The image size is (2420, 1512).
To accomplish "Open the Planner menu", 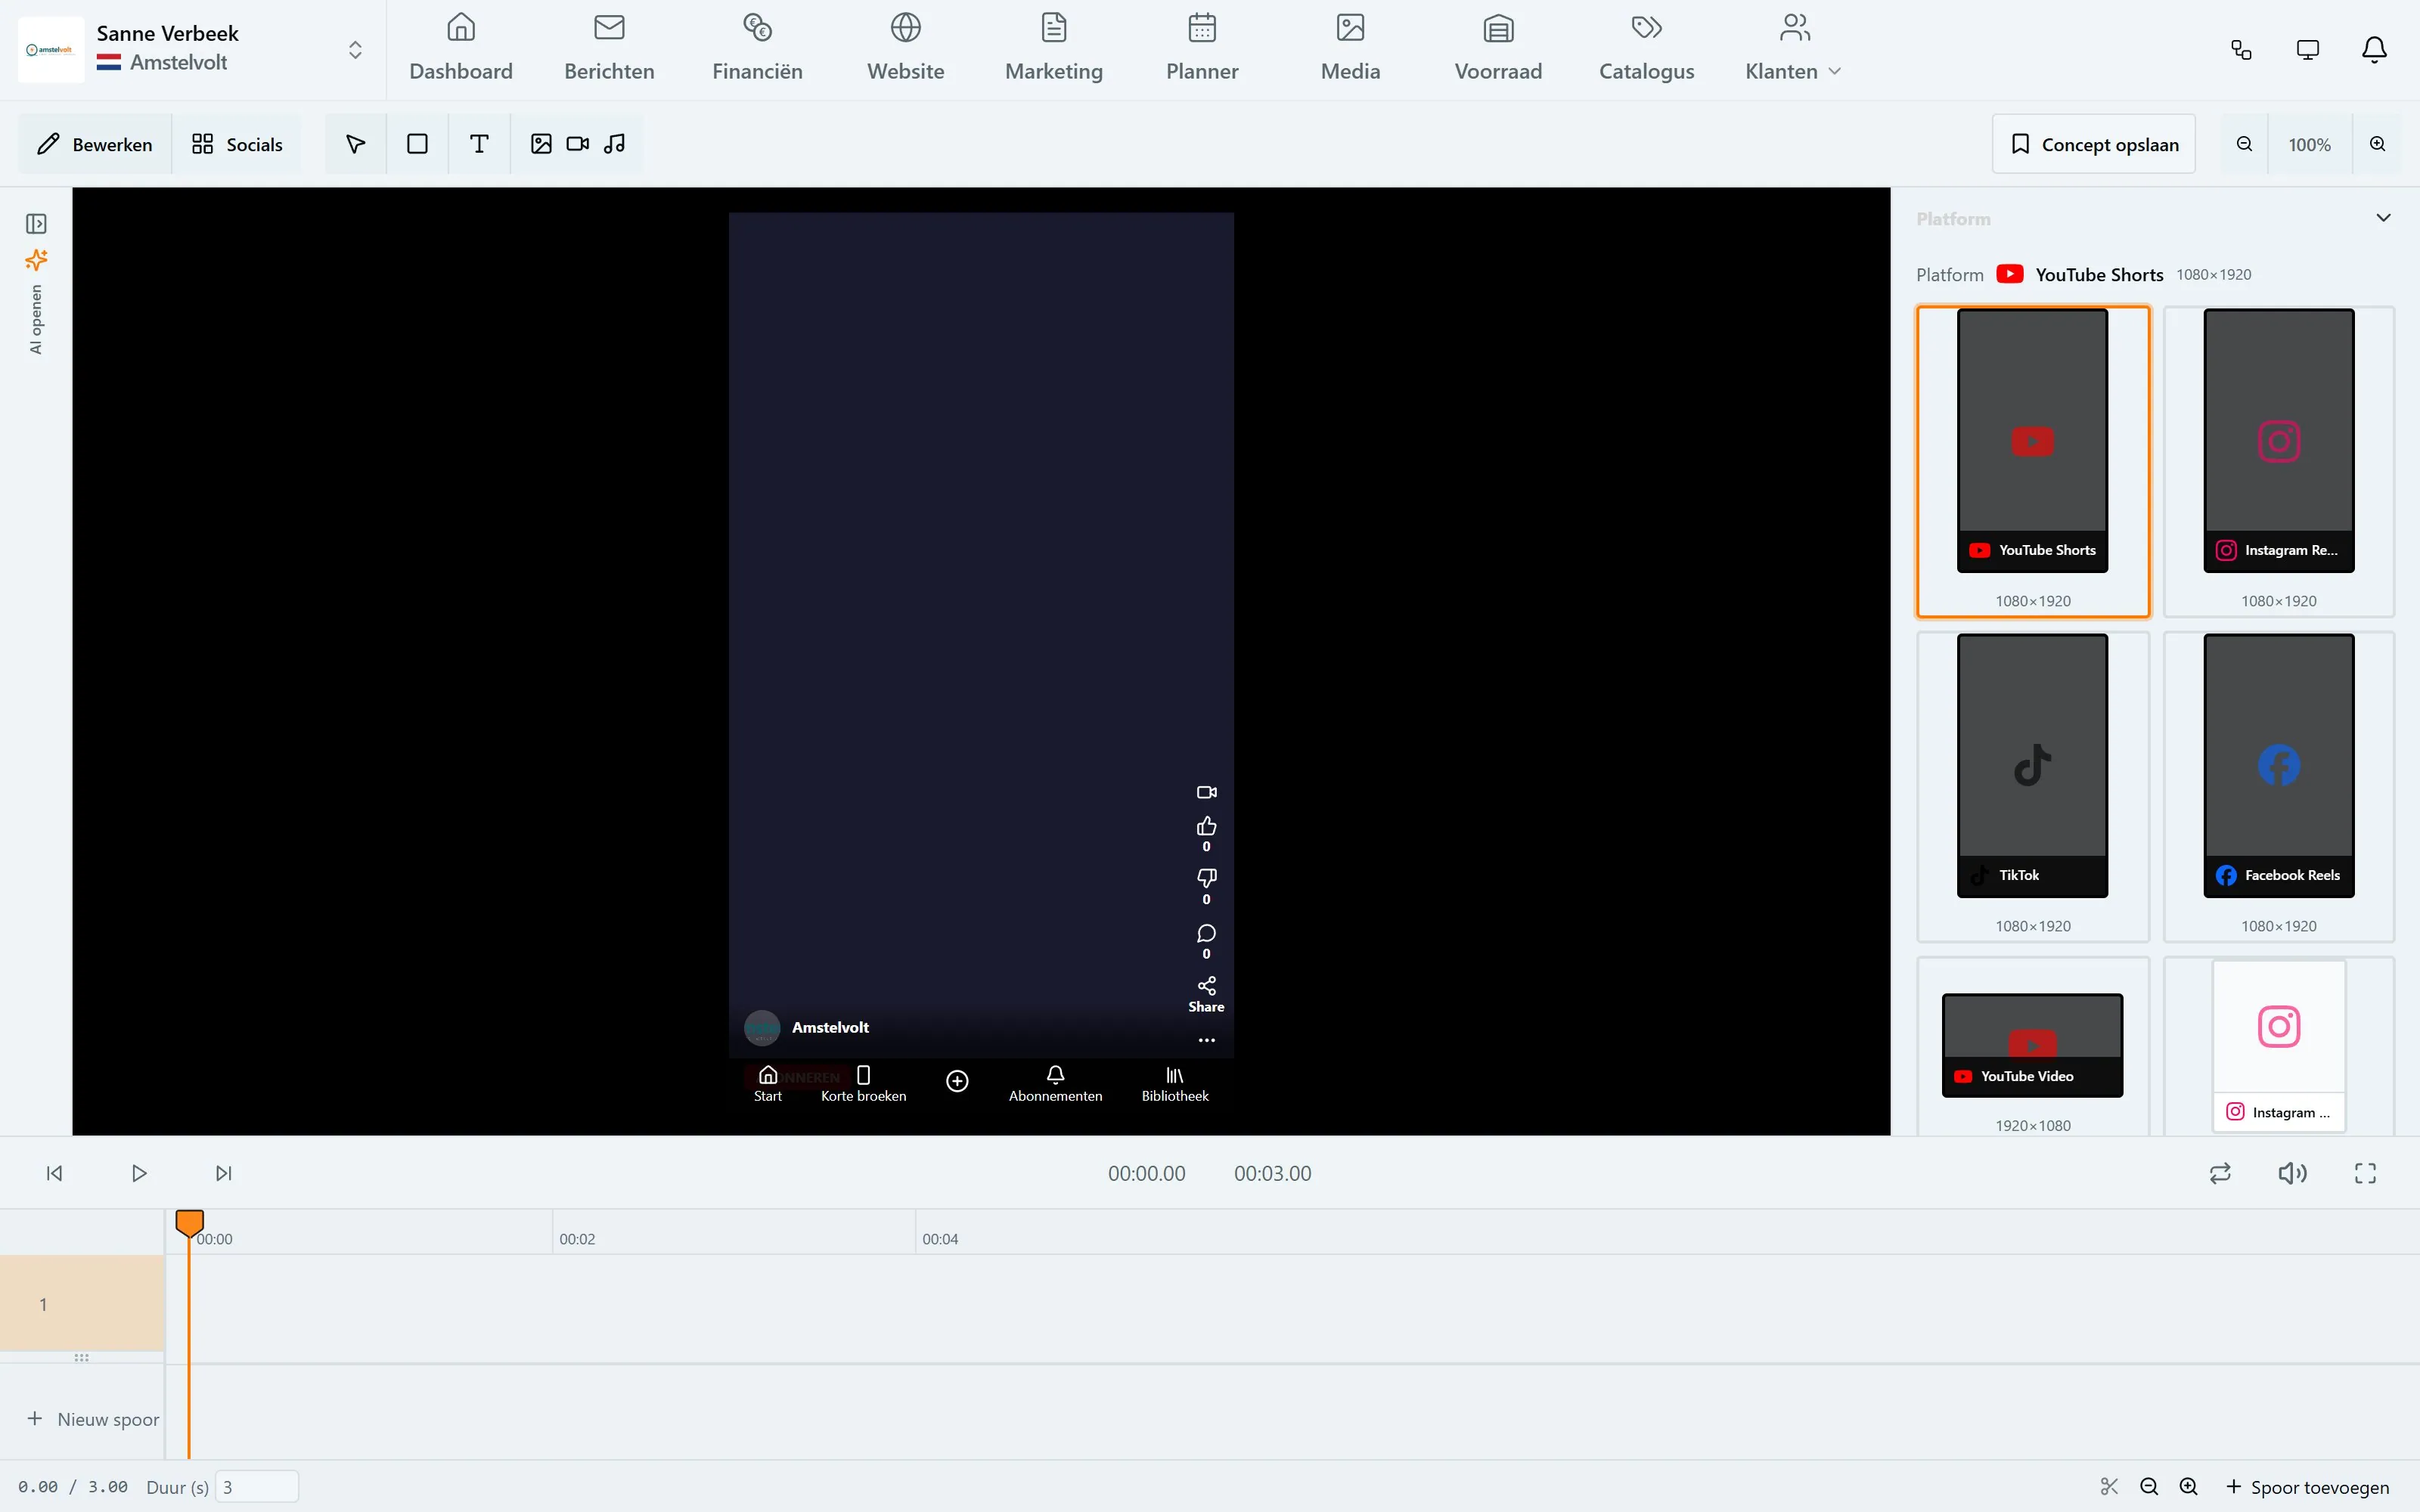I will click(1202, 49).
